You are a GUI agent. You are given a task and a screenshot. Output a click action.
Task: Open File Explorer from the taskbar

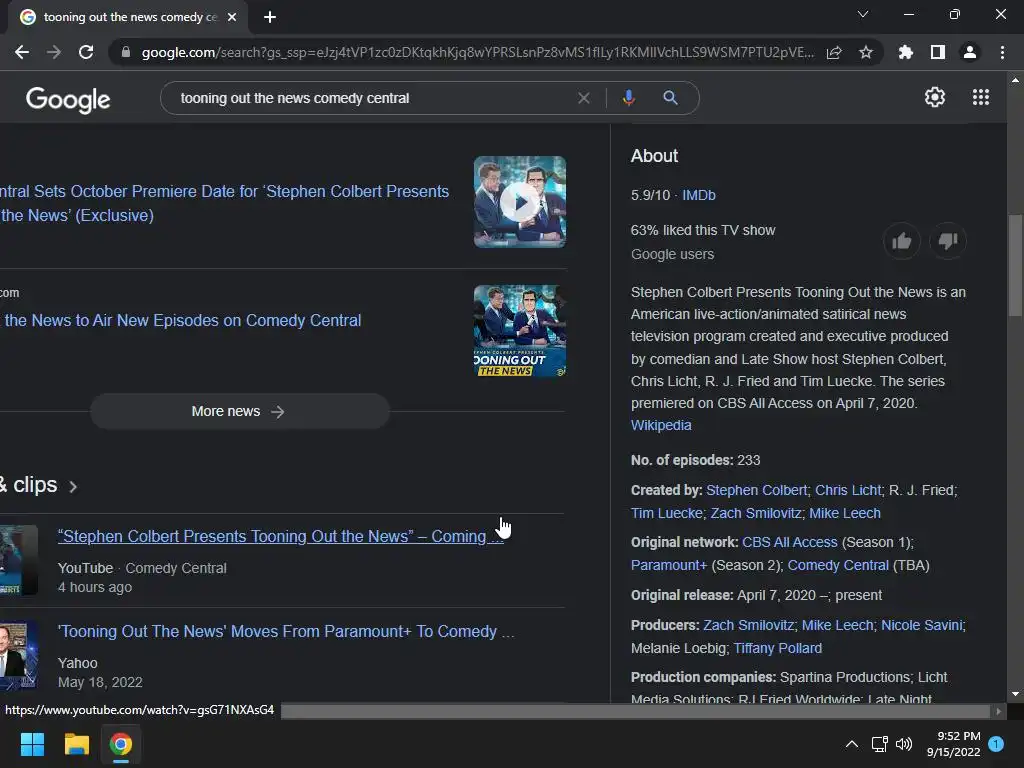pos(76,744)
